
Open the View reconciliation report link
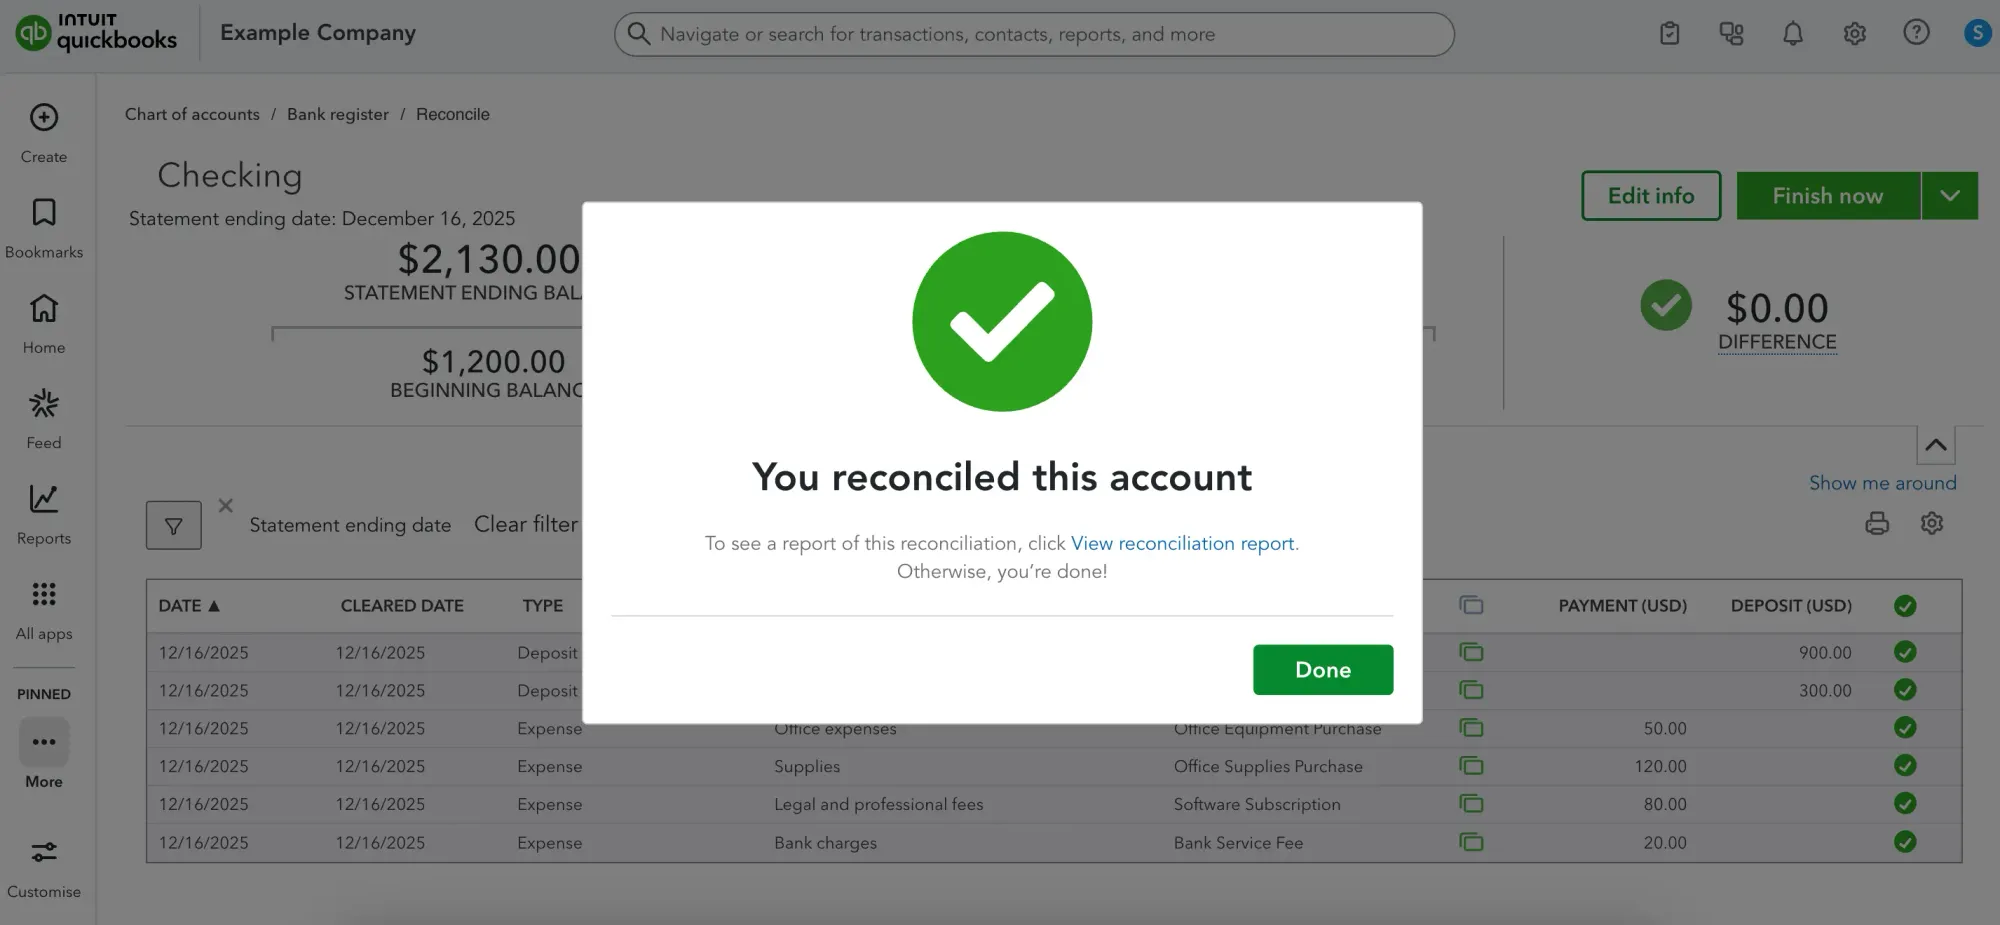1183,543
